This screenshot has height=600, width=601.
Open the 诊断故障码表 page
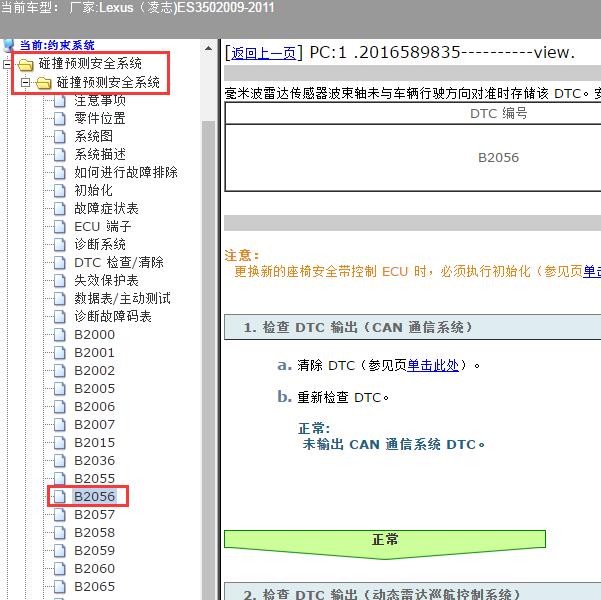113,316
